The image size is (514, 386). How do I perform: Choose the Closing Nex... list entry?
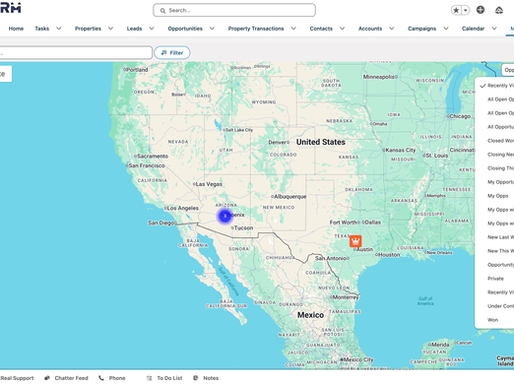(495, 155)
